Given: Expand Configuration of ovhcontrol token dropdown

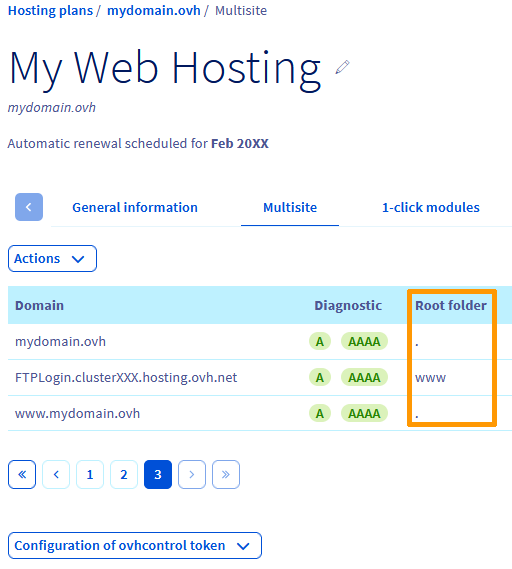Looking at the screenshot, I should pos(135,545).
